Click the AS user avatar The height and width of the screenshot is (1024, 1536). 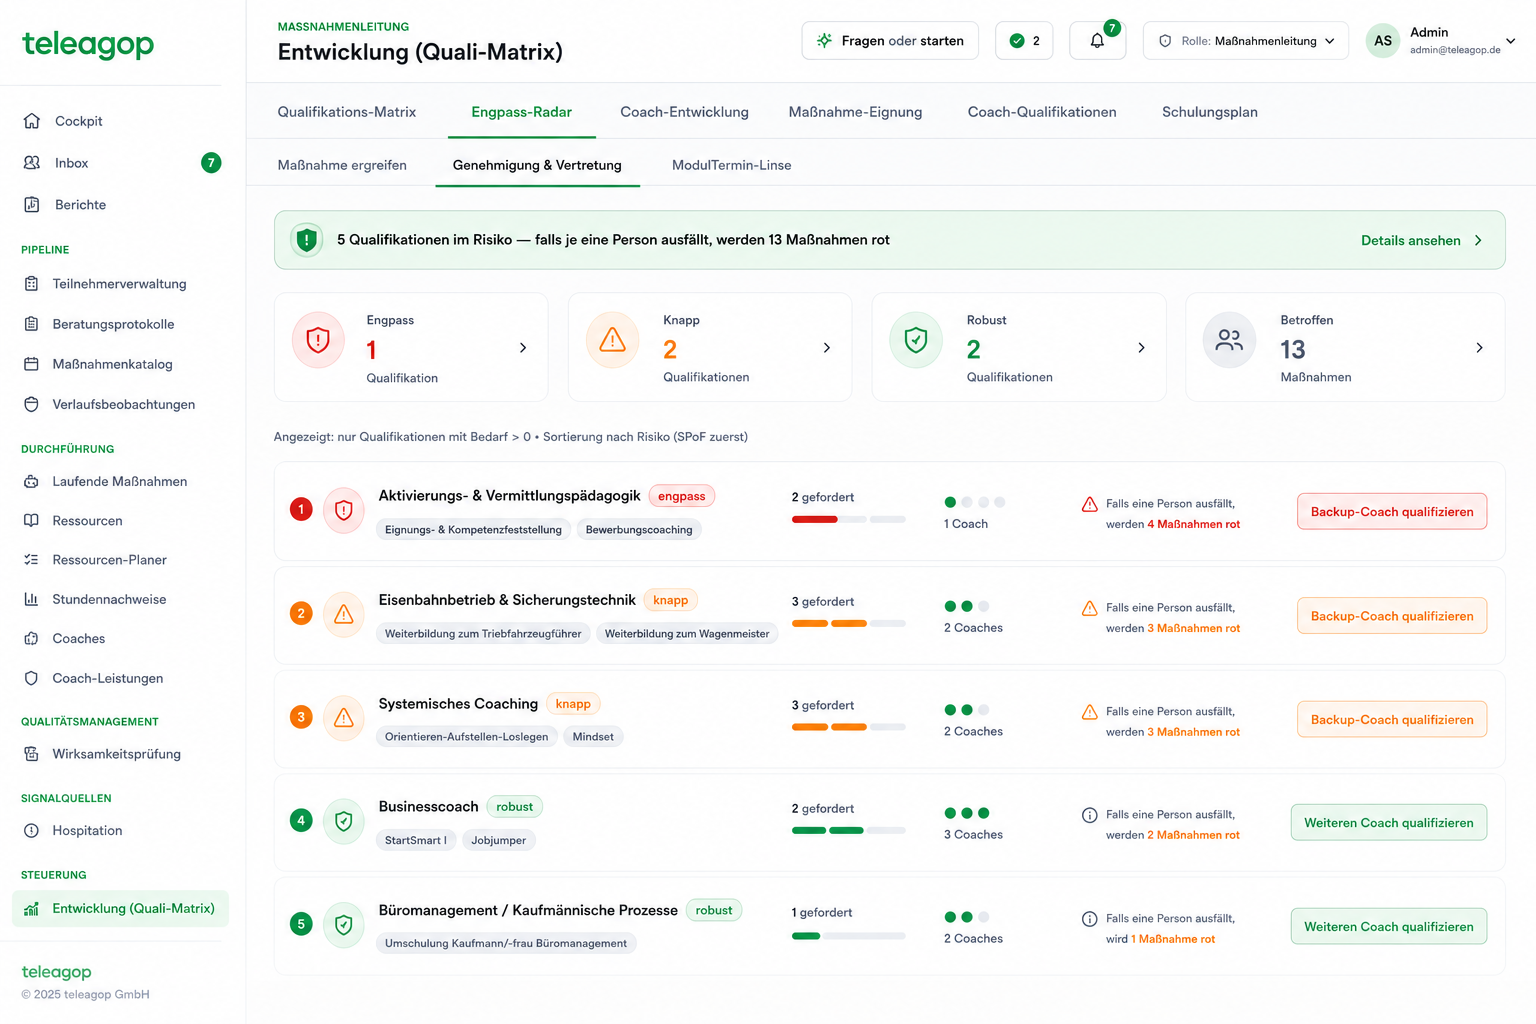click(1383, 41)
